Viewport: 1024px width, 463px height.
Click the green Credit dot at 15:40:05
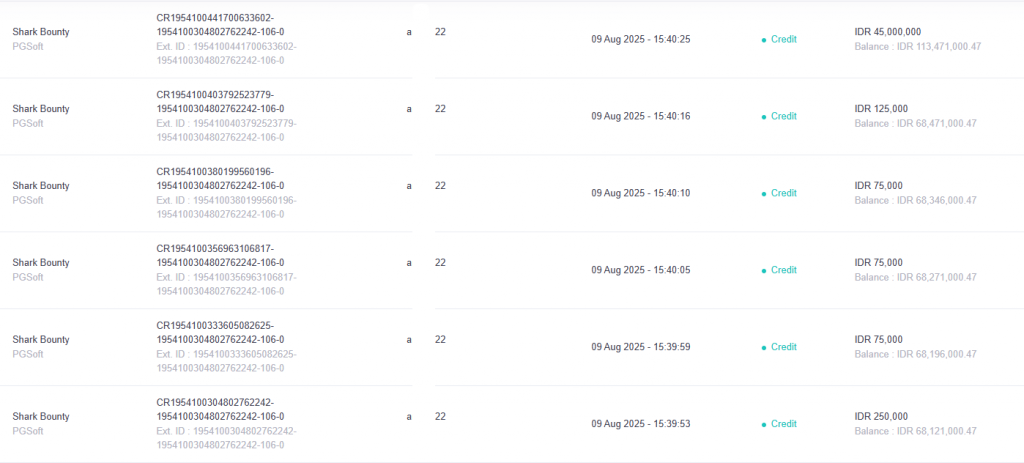click(x=763, y=271)
